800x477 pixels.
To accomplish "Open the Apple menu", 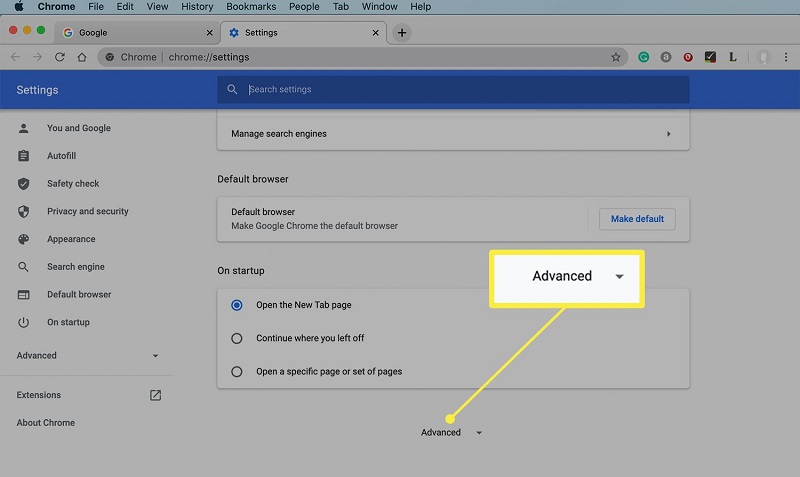I will 19,7.
